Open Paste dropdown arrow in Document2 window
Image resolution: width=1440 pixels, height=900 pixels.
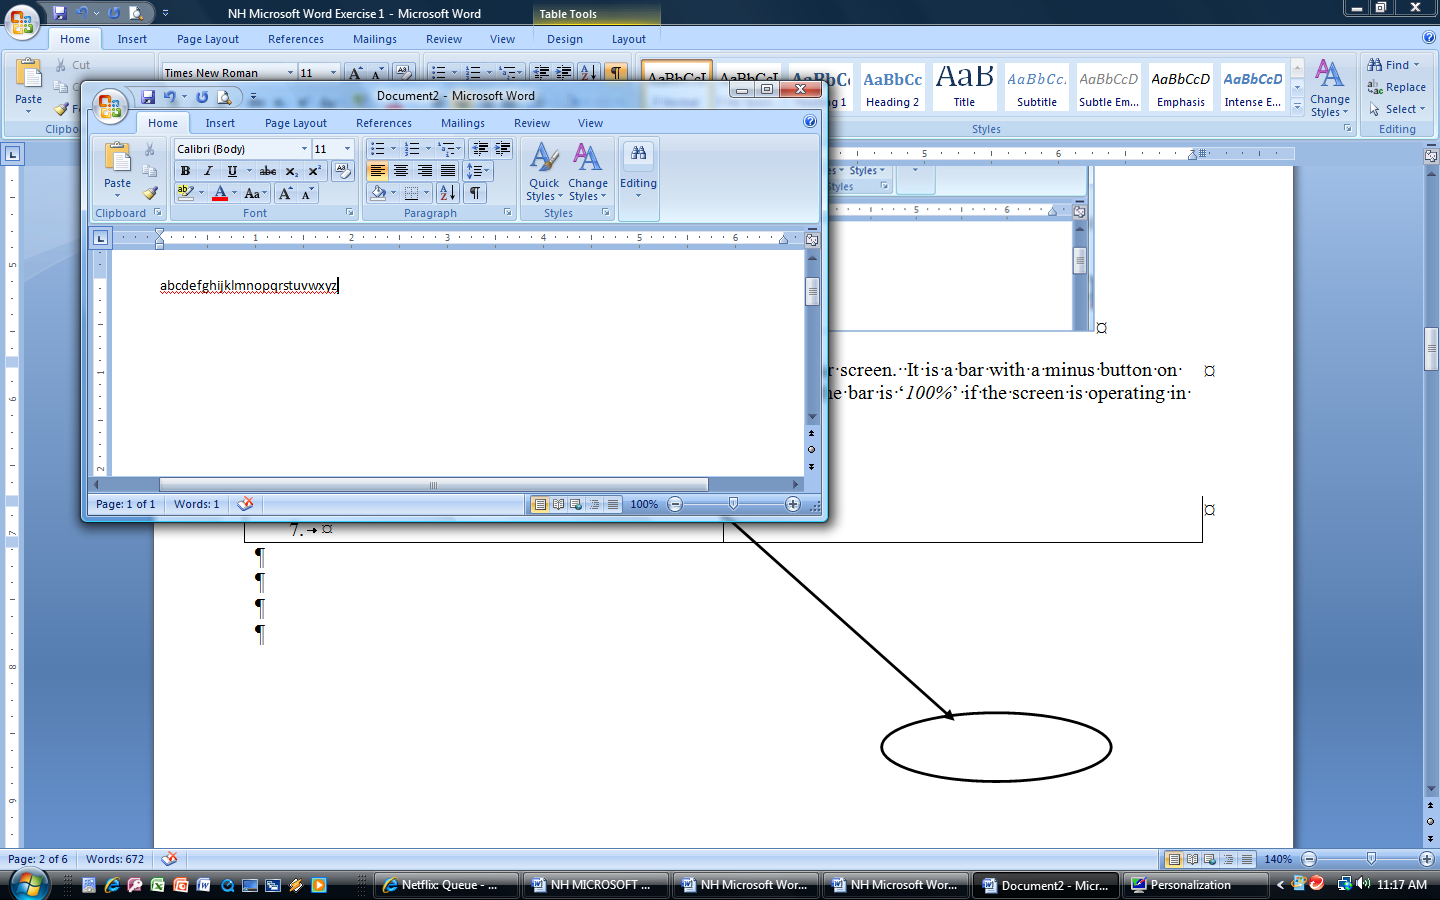[x=117, y=195]
